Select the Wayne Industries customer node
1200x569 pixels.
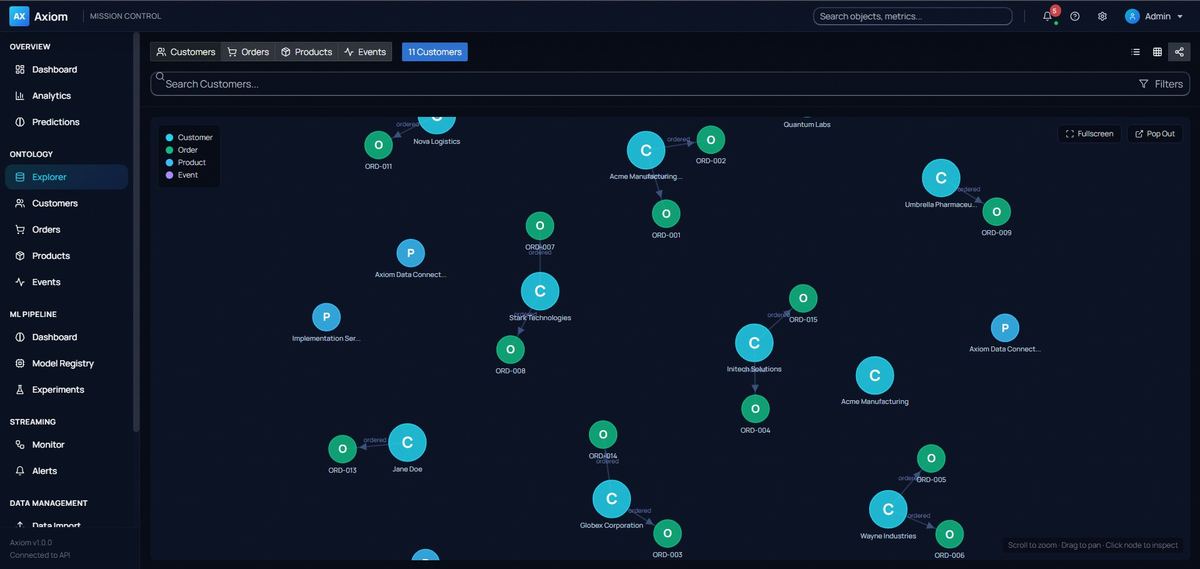coord(888,510)
